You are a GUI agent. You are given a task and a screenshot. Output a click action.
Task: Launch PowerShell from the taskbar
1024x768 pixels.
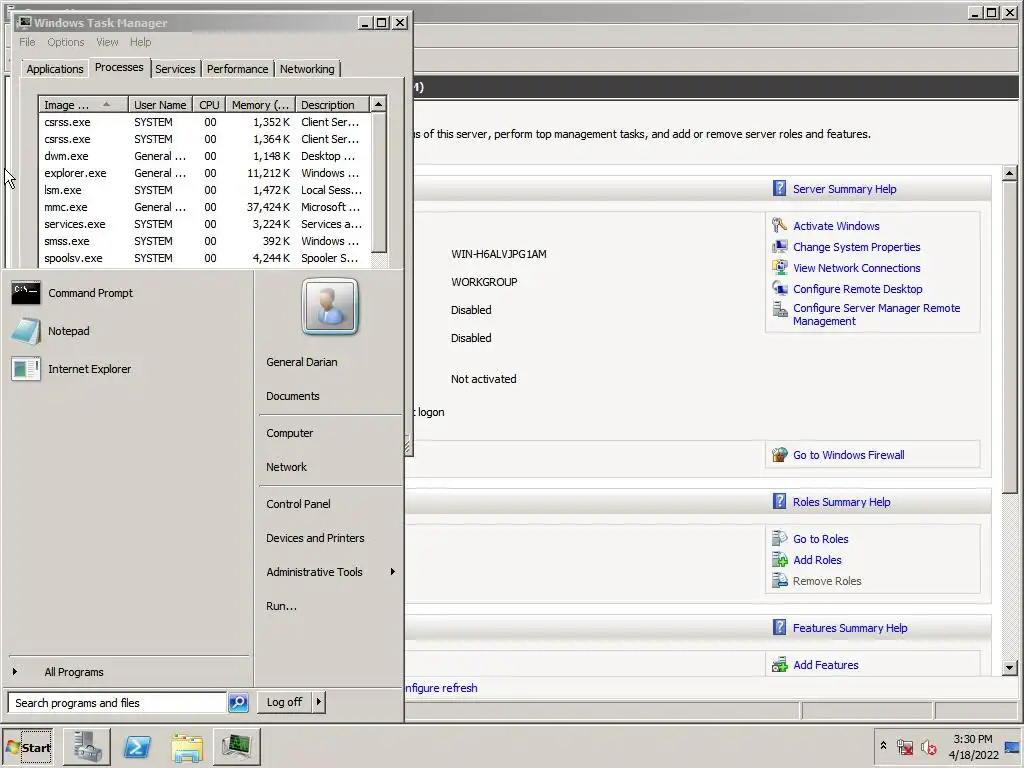point(137,746)
